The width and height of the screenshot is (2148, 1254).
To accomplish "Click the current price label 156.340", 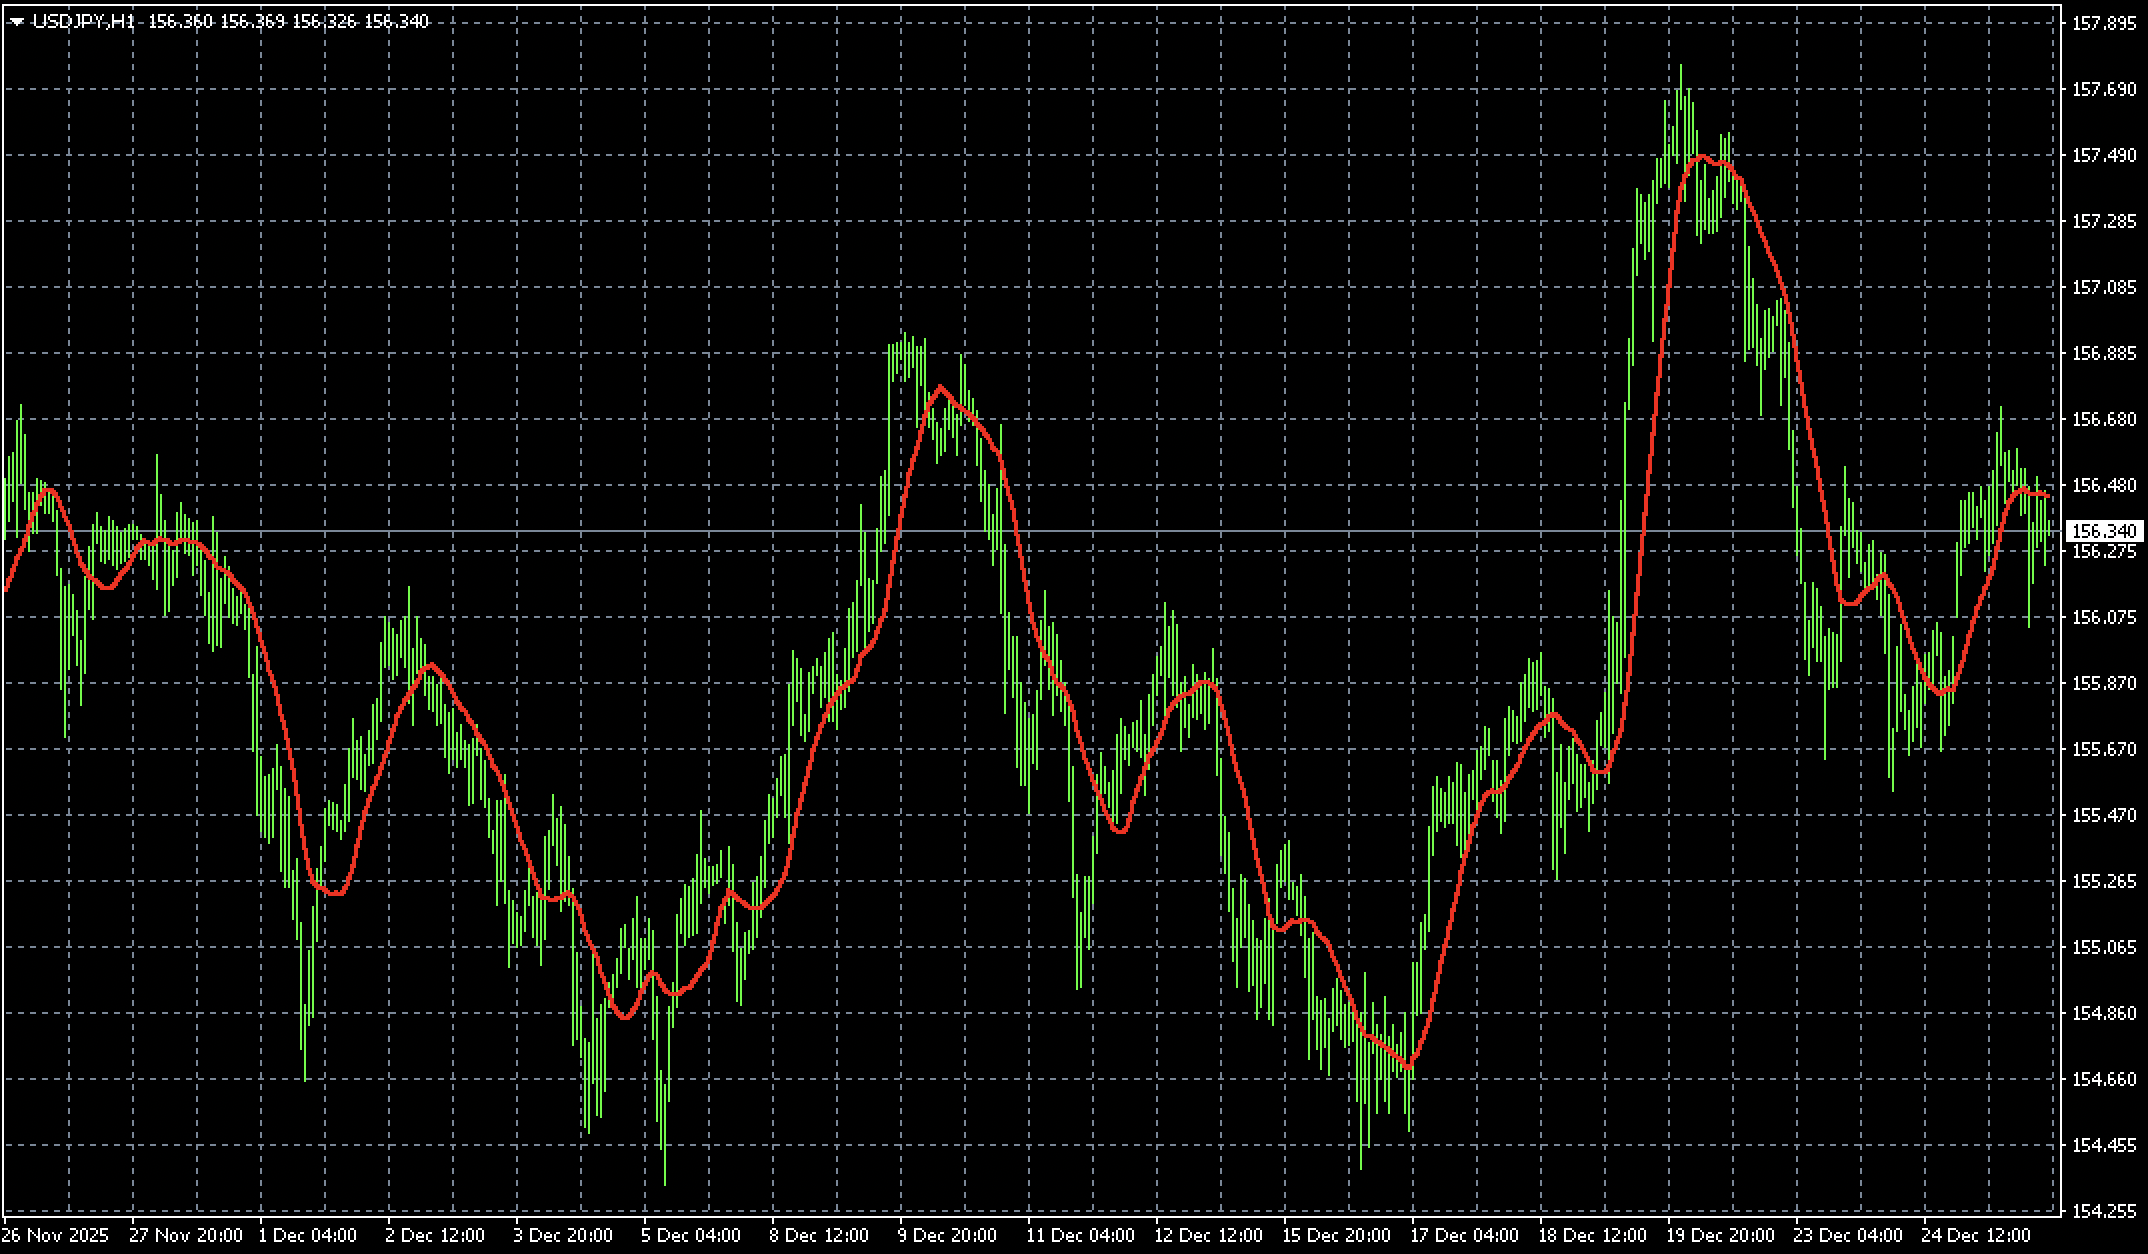I will (2103, 531).
